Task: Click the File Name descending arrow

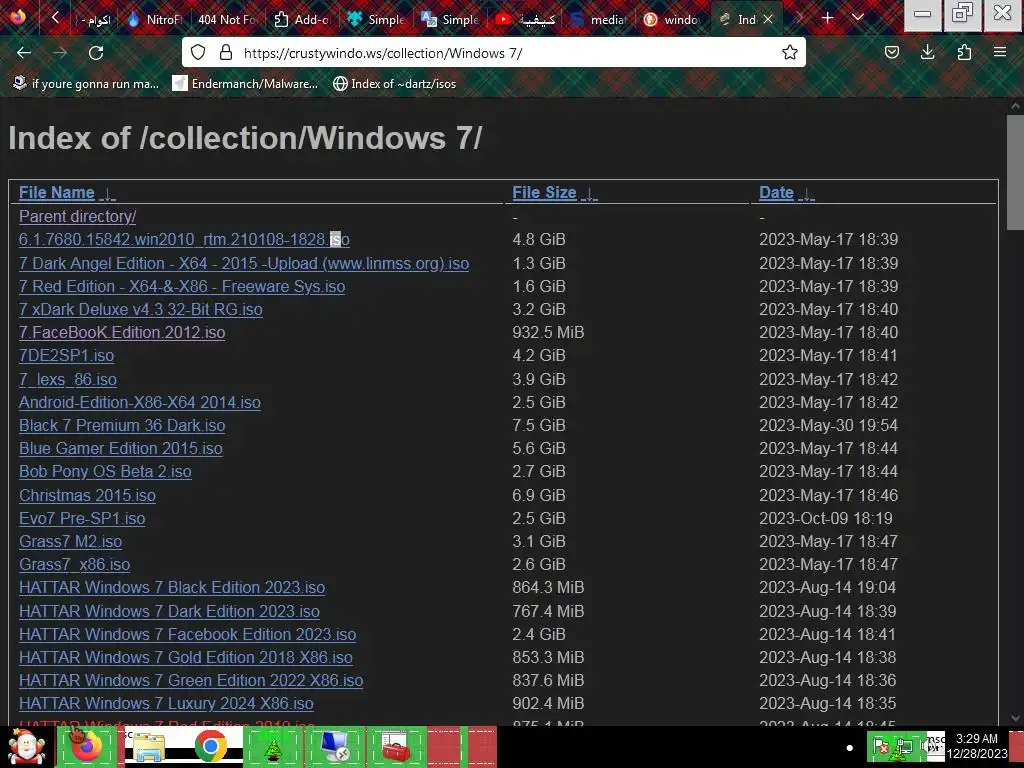Action: 108,194
